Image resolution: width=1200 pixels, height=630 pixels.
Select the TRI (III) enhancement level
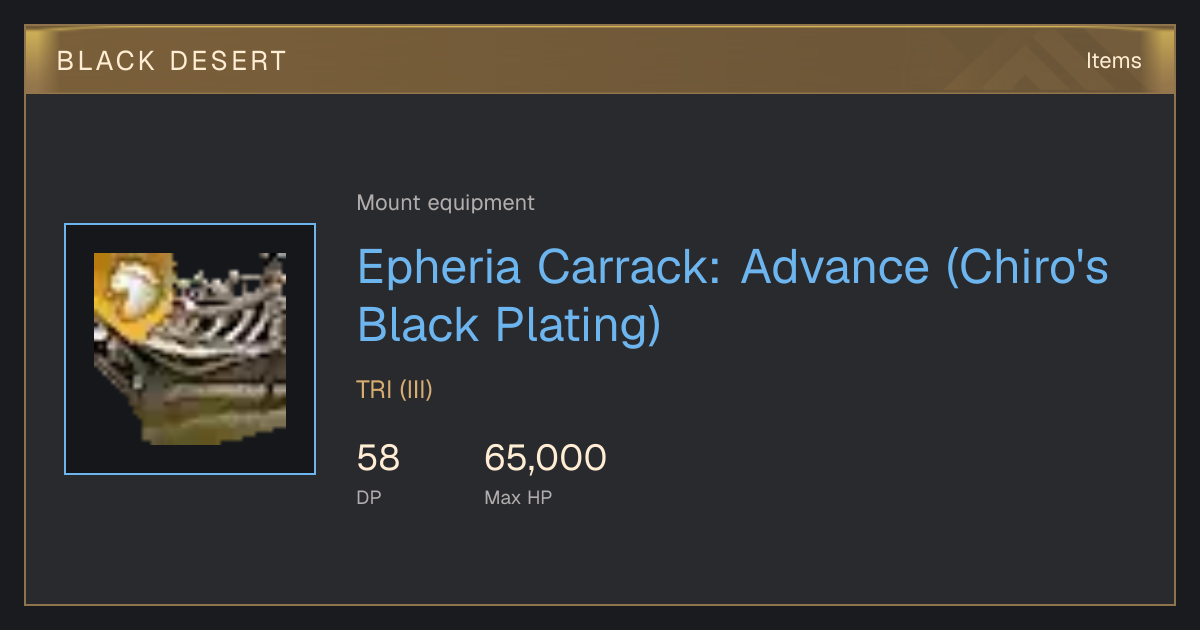click(394, 390)
